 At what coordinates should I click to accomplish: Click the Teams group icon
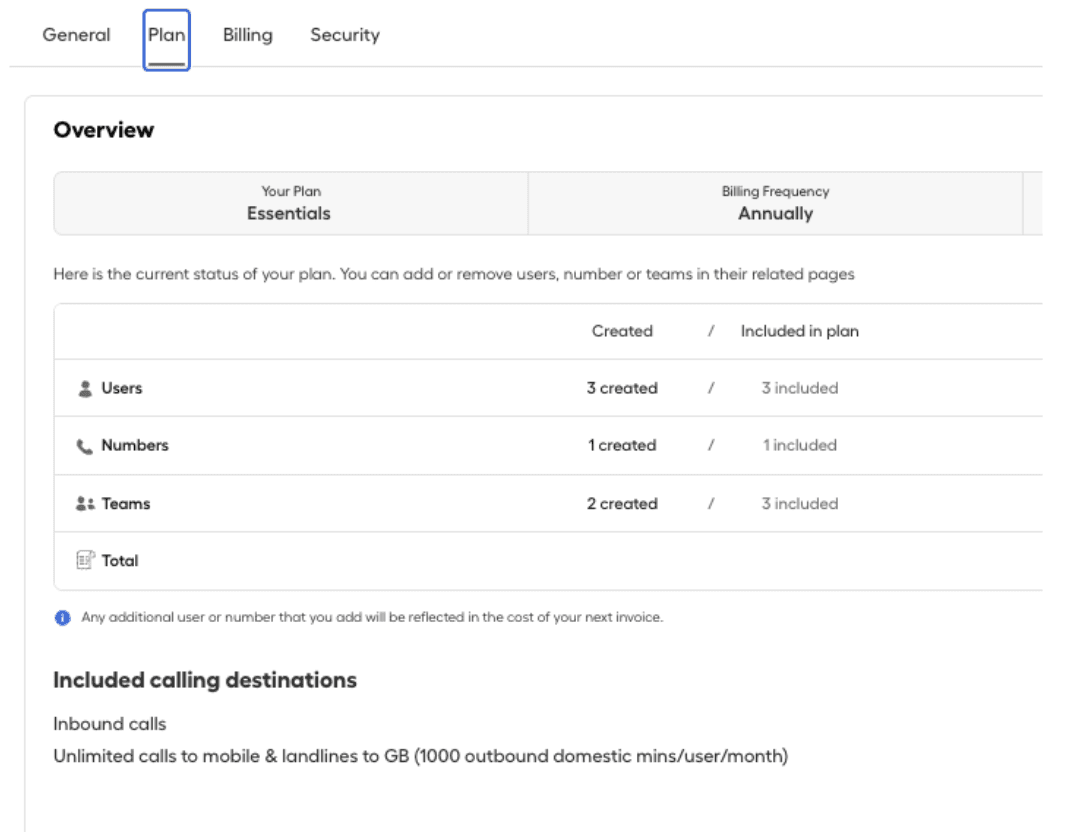(88, 503)
